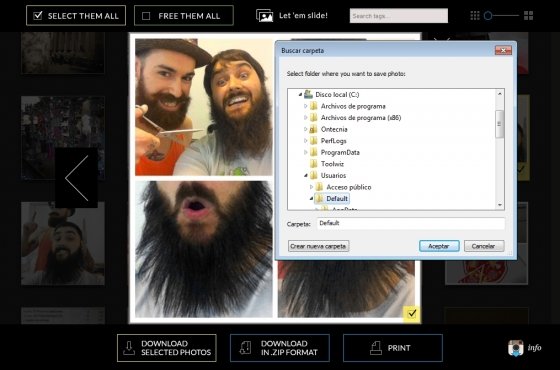This screenshot has width=560, height=370.
Task: Click DOWNLOAD SELECTED PHOTOS button
Action: tap(167, 348)
